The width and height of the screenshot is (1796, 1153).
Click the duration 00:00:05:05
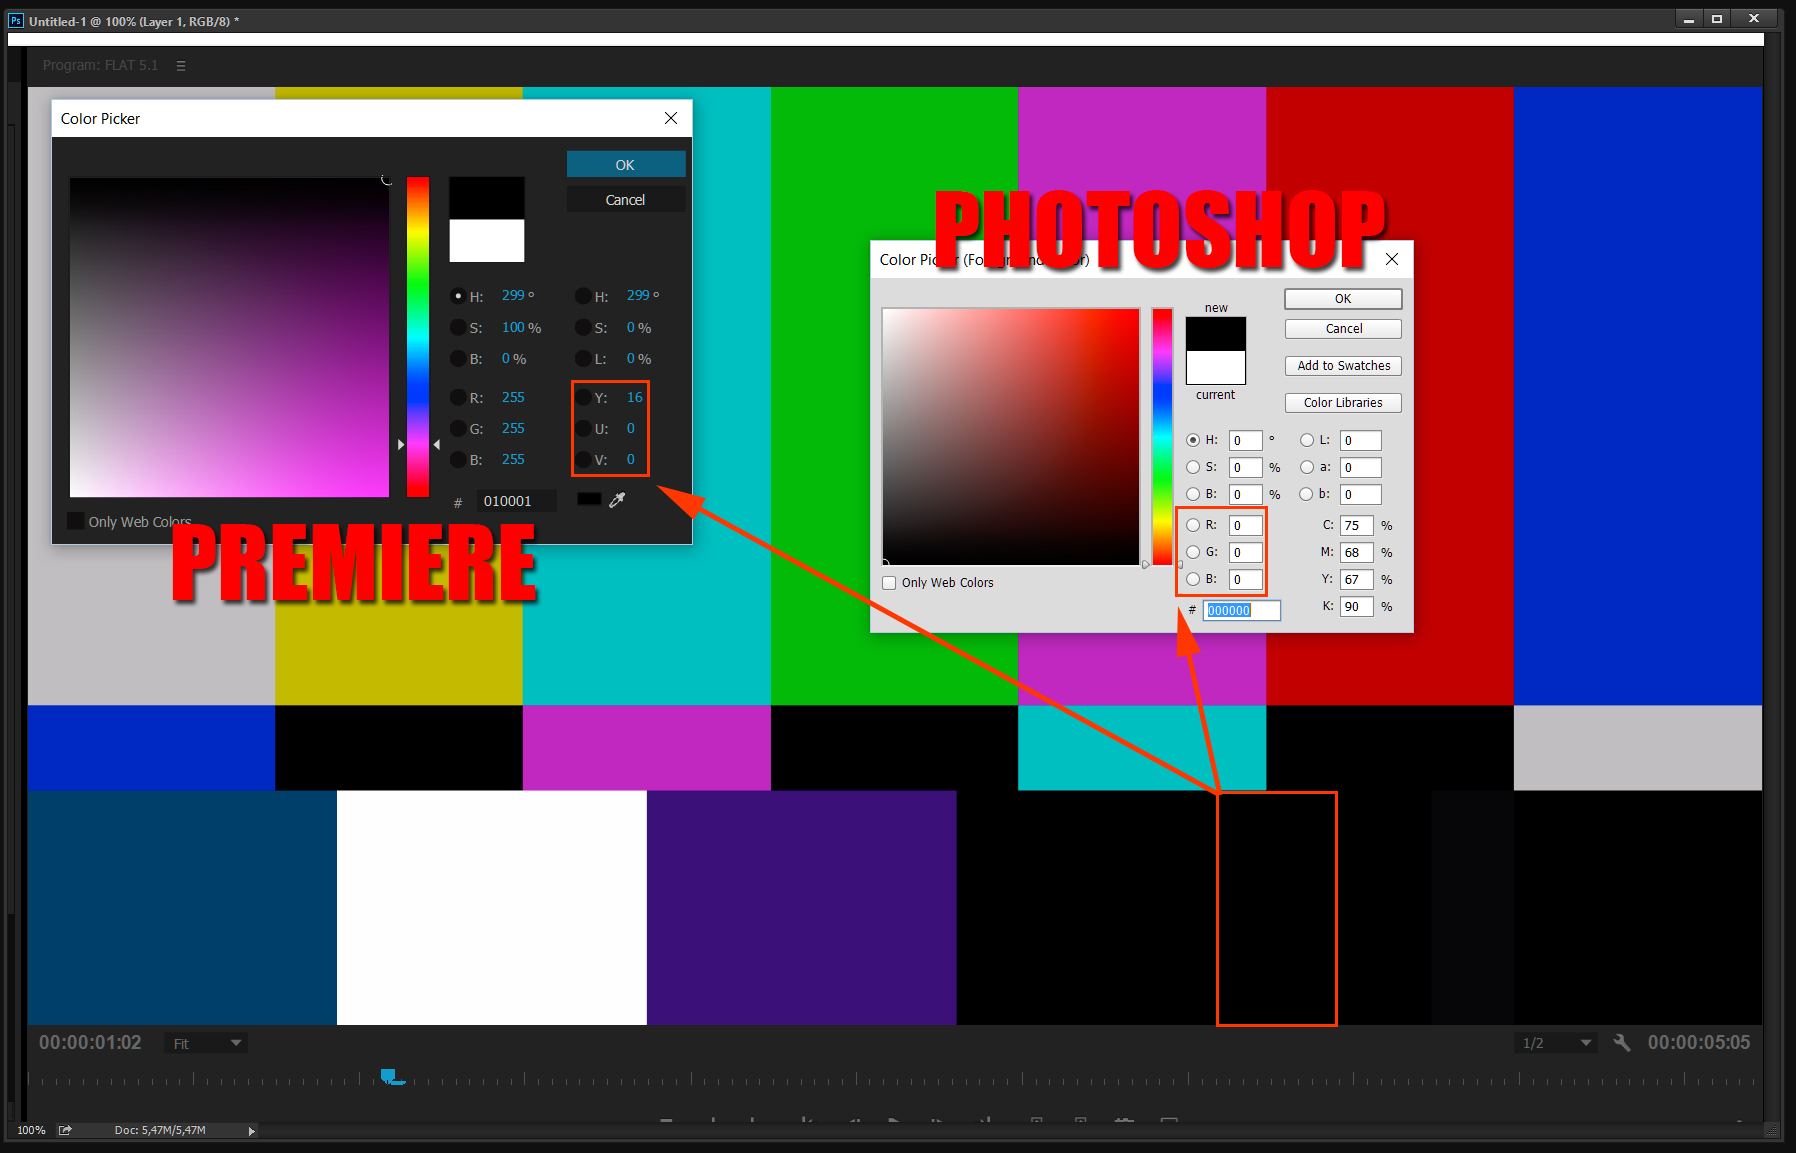pos(1699,1042)
